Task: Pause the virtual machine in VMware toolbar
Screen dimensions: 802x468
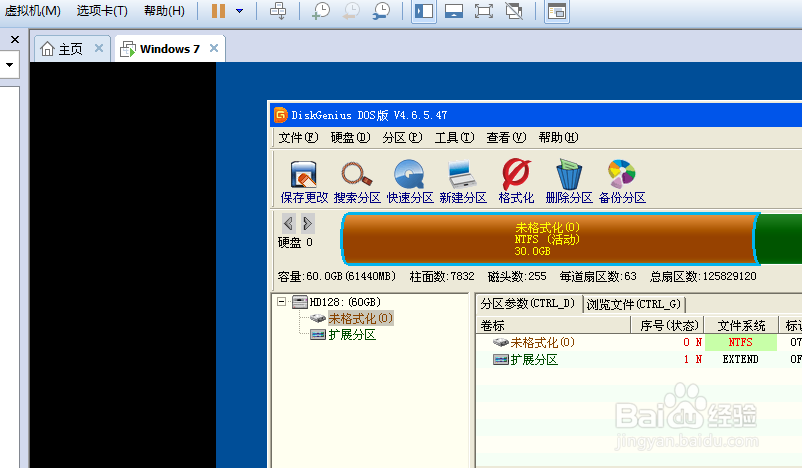Action: click(x=218, y=11)
